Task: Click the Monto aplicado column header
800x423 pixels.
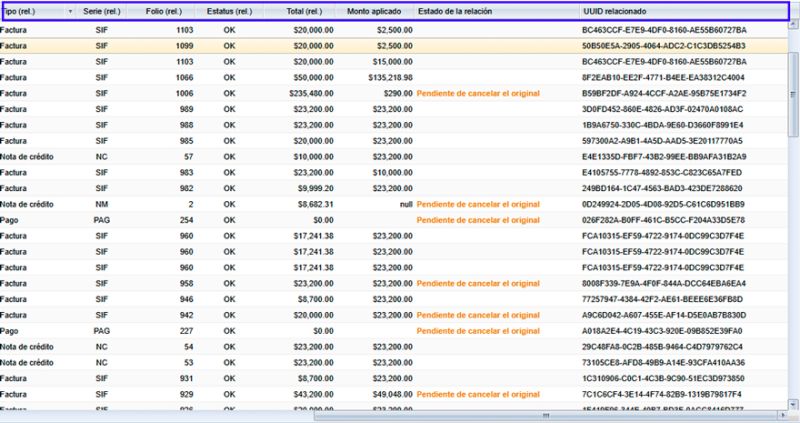Action: (x=374, y=11)
